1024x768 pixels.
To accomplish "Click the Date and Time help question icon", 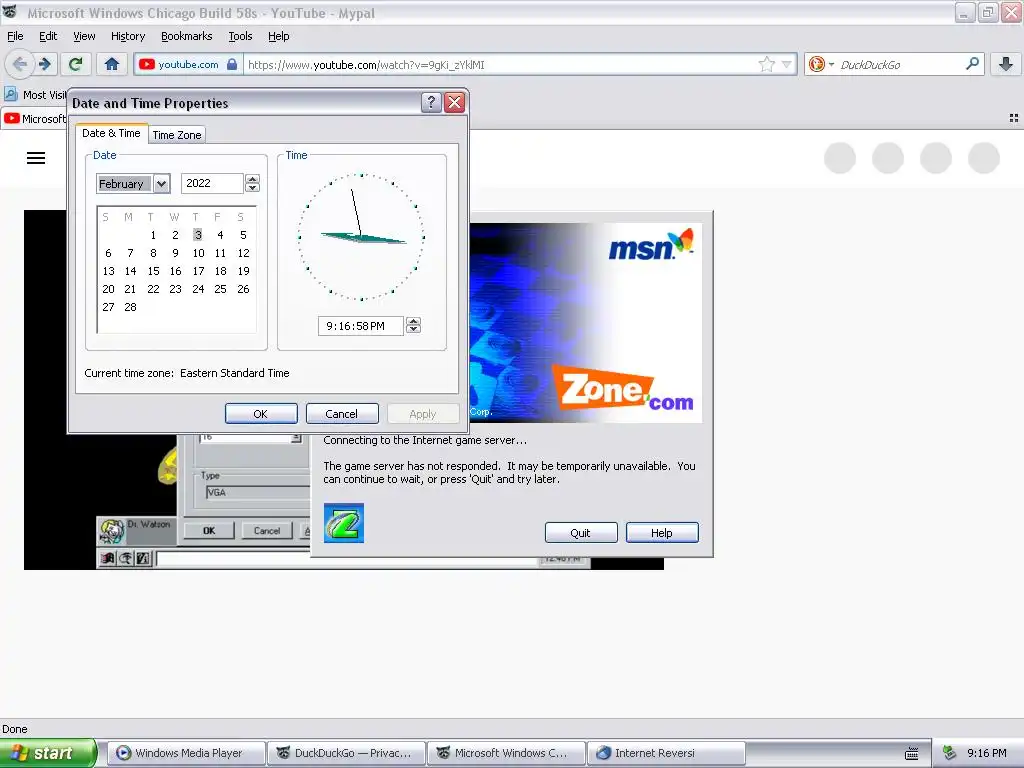I will pos(431,103).
